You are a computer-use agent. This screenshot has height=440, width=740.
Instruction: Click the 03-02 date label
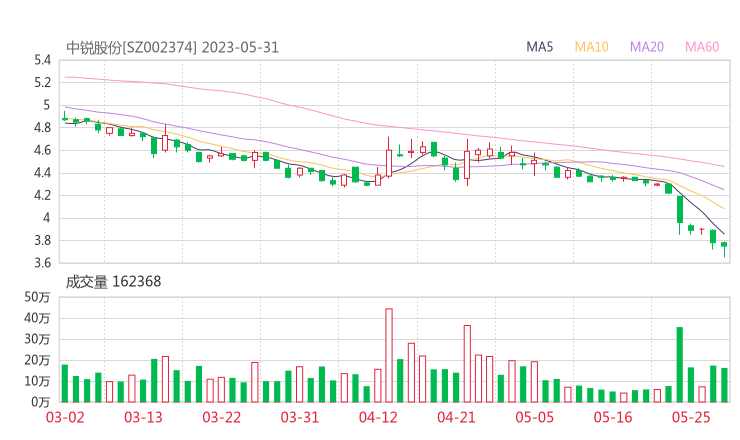coord(65,417)
